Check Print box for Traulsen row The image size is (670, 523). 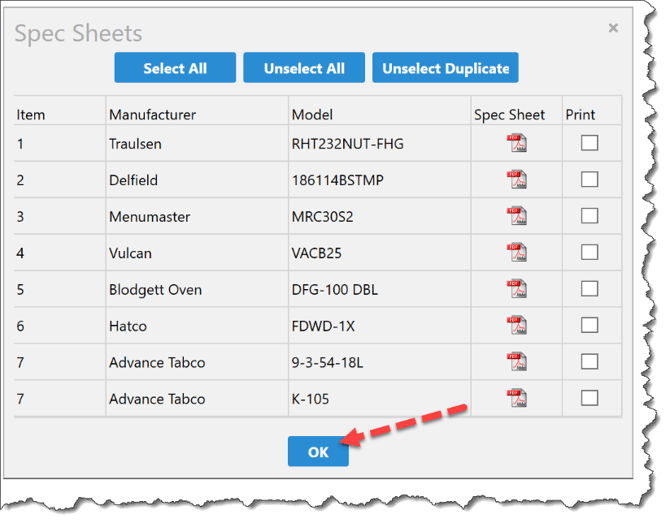click(589, 143)
